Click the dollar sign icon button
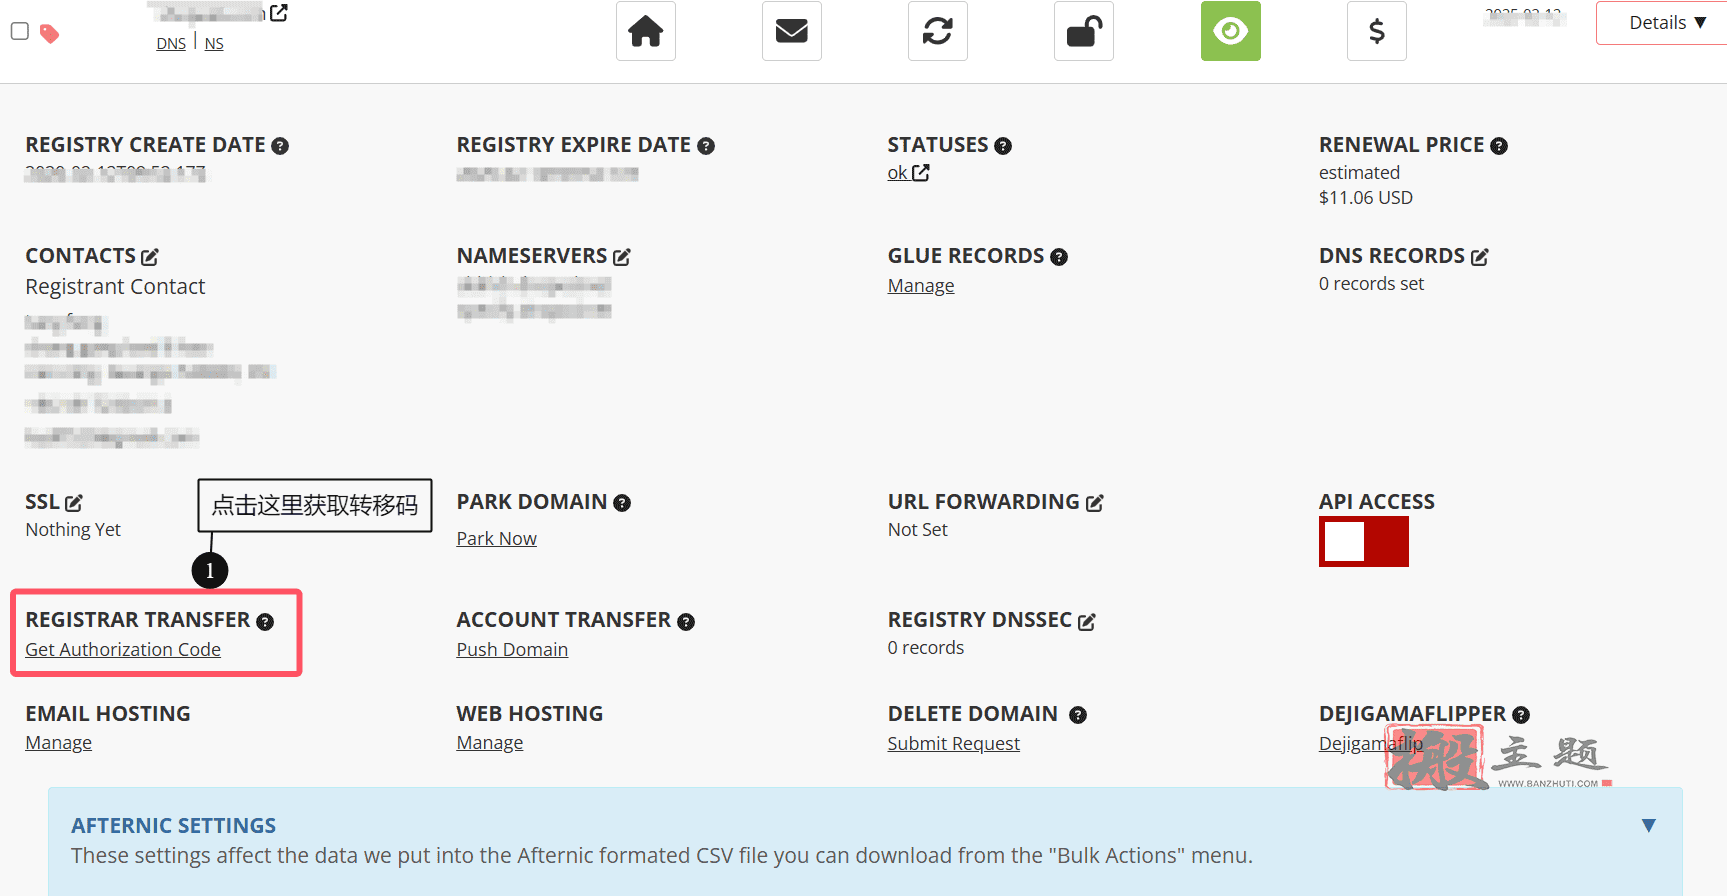The width and height of the screenshot is (1727, 896). pos(1377,31)
